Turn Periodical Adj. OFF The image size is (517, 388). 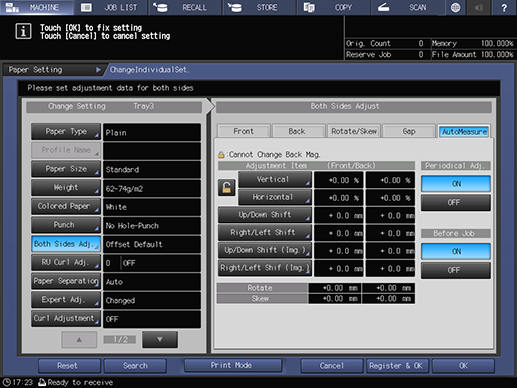pos(456,203)
